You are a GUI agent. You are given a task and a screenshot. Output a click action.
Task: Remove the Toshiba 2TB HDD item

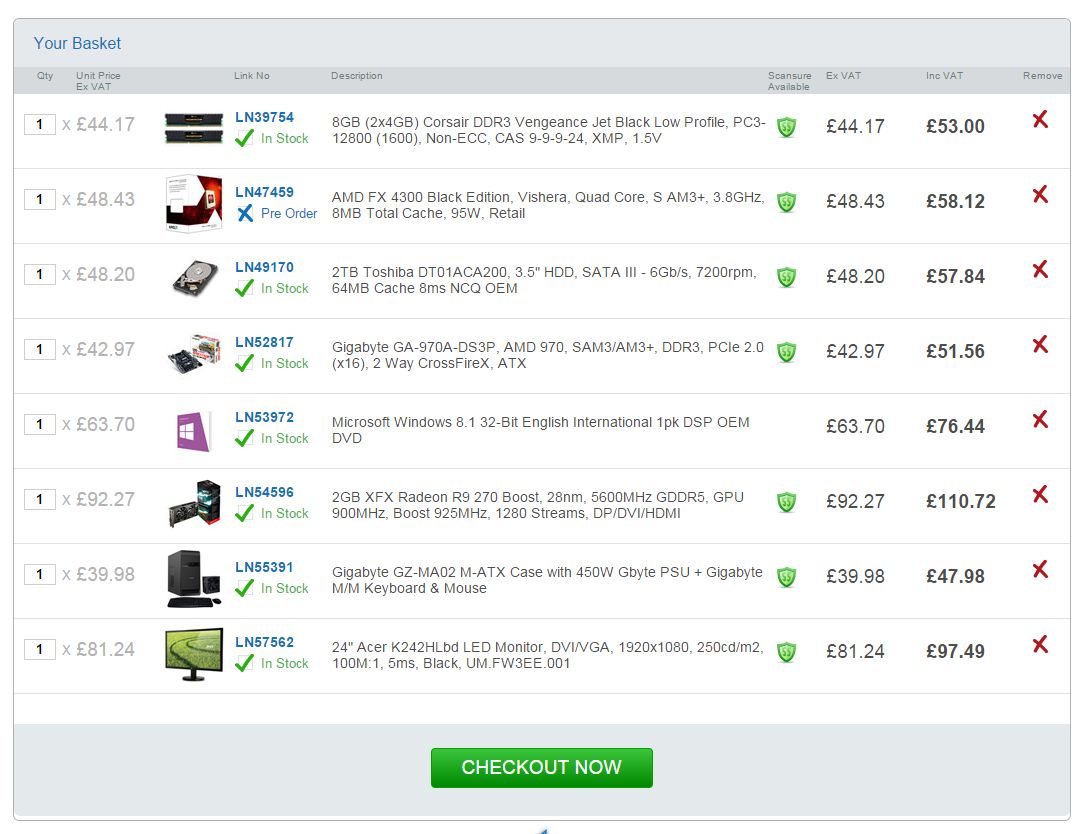point(1040,270)
